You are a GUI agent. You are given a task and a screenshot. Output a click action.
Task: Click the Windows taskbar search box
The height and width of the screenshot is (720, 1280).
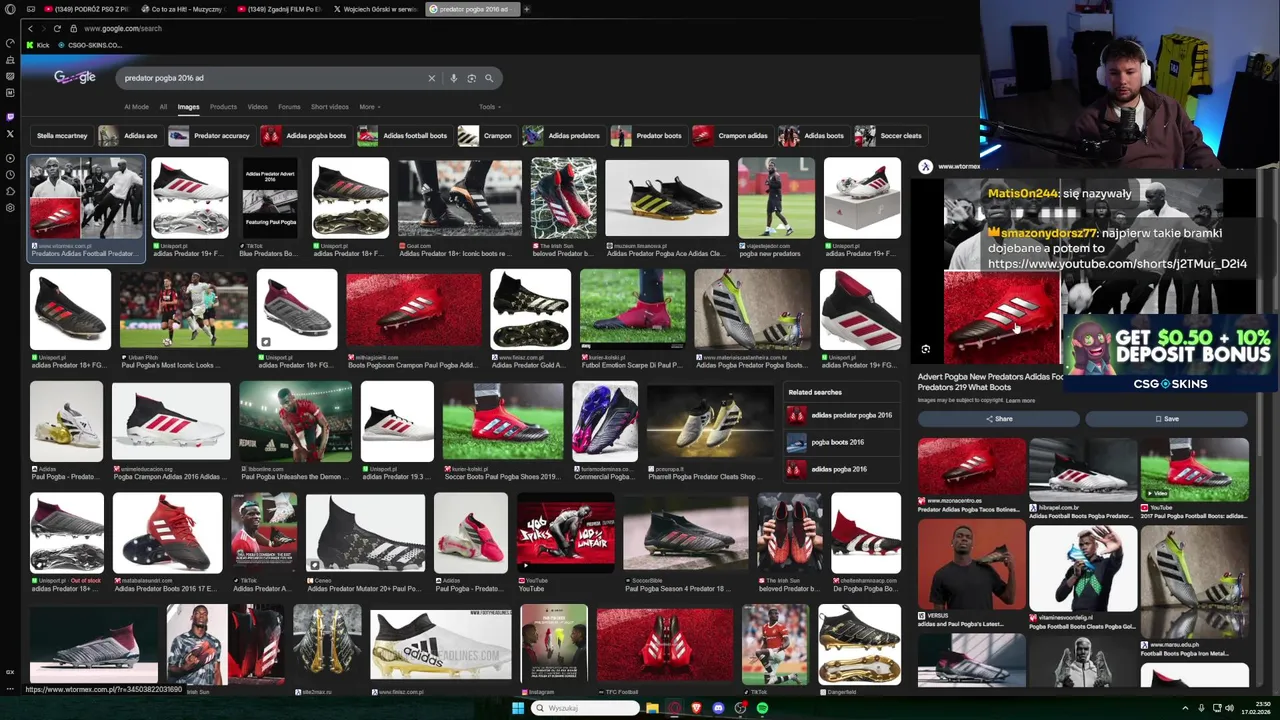tap(585, 708)
